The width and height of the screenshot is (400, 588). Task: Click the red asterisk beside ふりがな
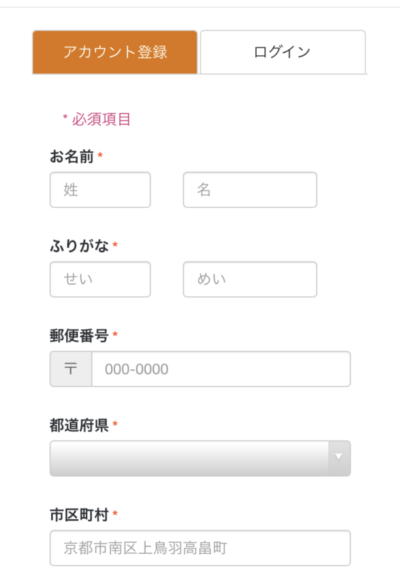pos(115,244)
